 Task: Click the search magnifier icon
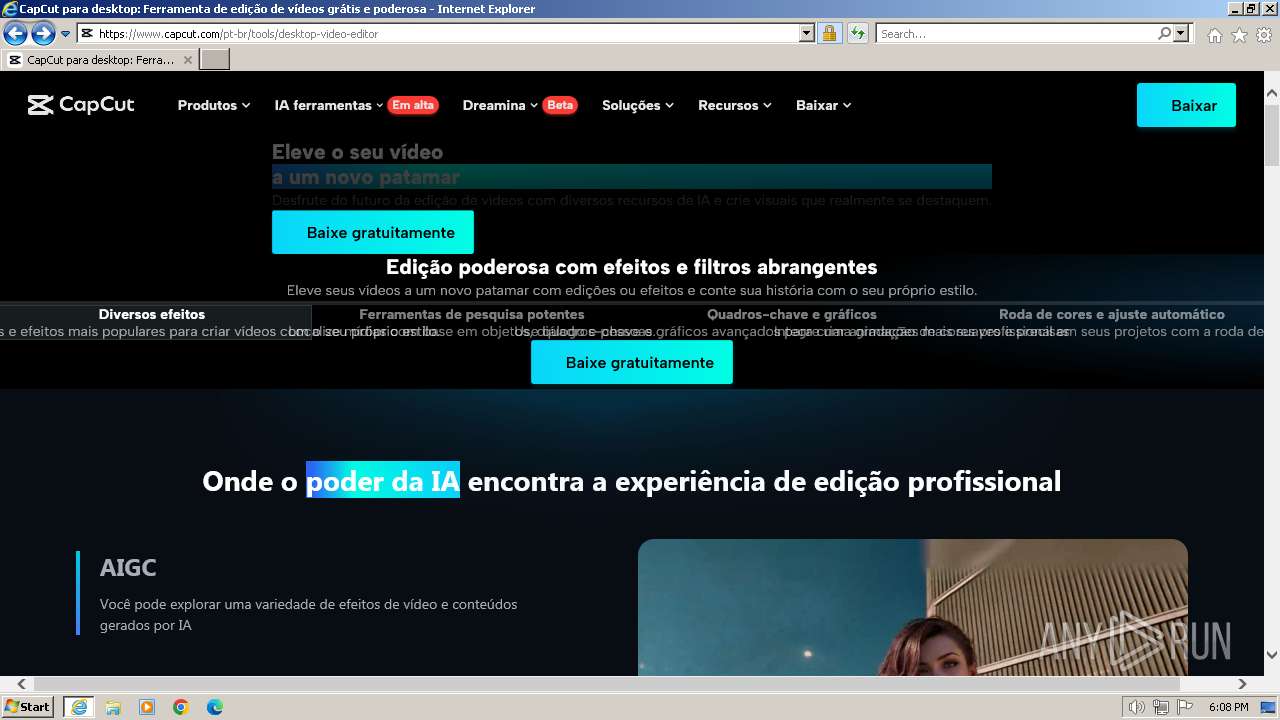click(x=1164, y=34)
